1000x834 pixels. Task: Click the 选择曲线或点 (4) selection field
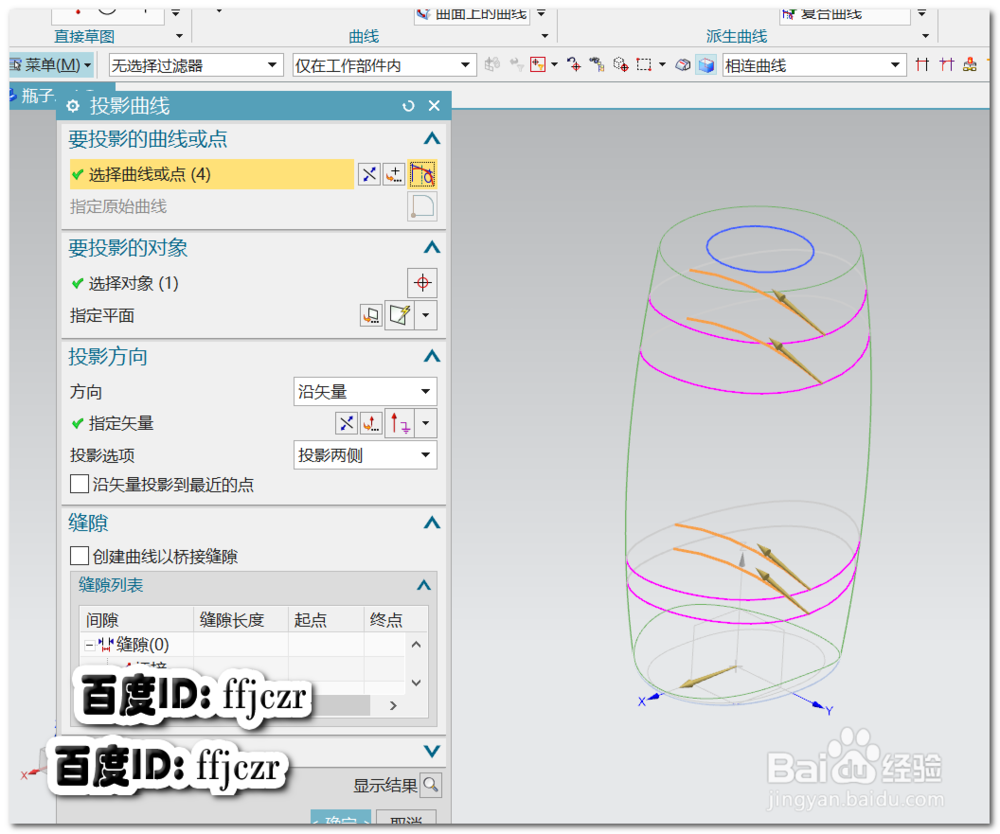point(212,174)
